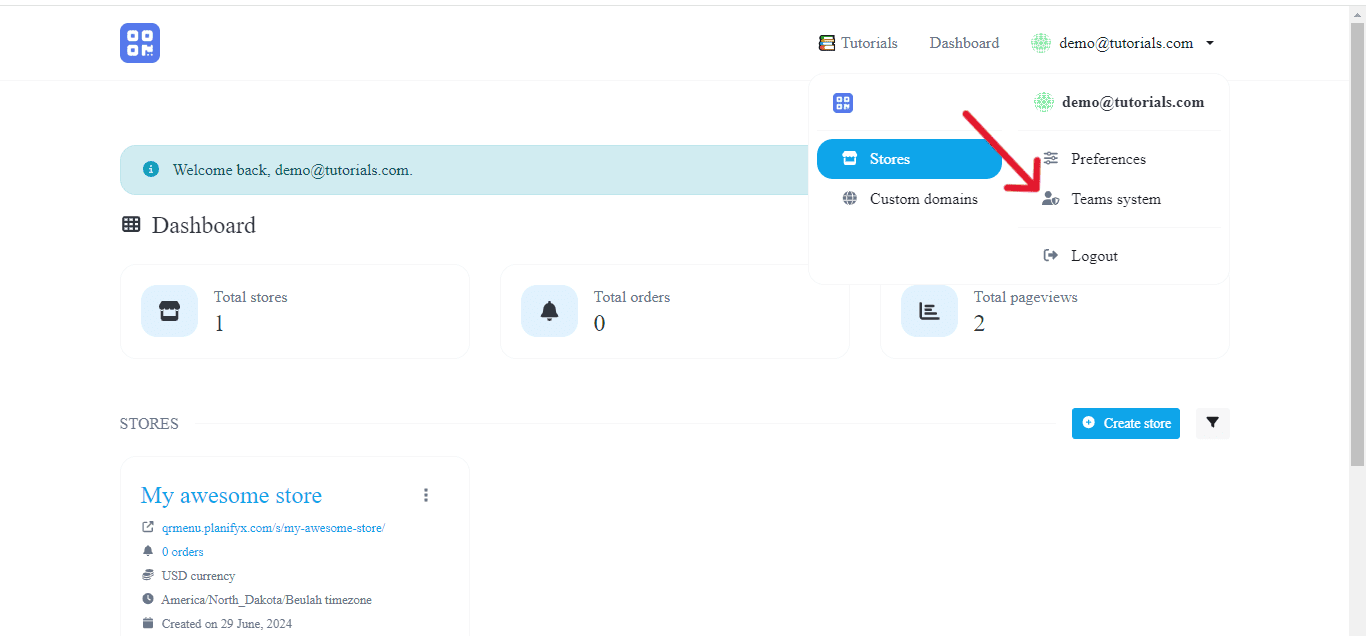The image size is (1366, 636).
Task: Click the 0 orders link
Action: coord(182,552)
